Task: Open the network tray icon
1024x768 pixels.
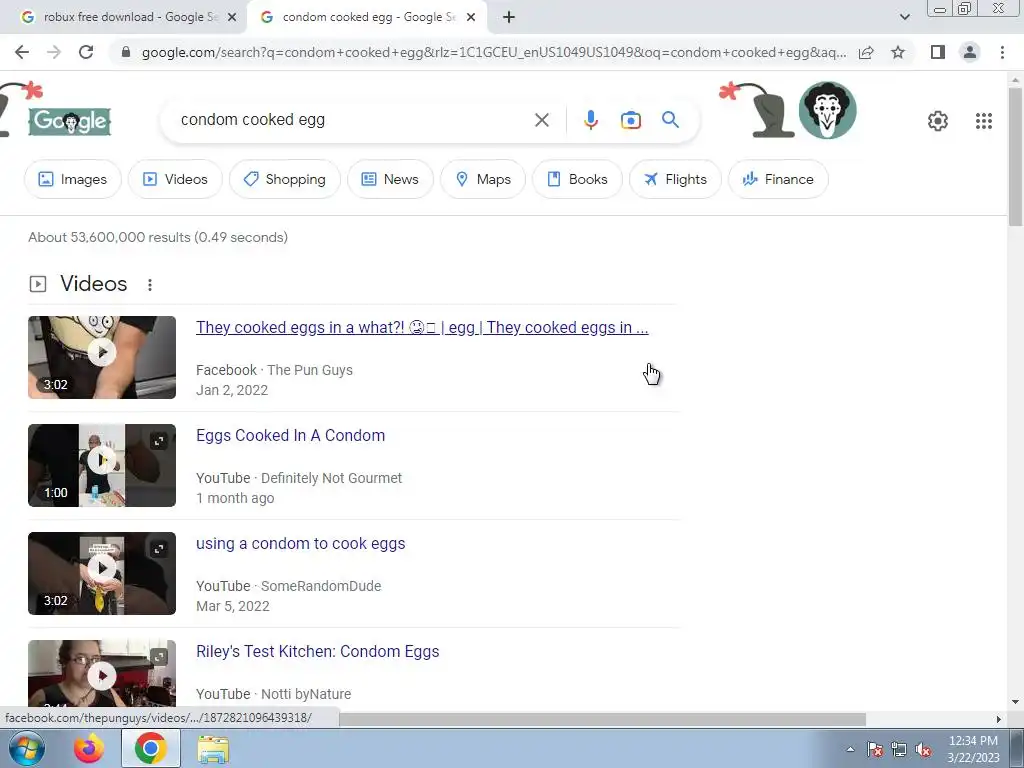Action: [x=899, y=749]
